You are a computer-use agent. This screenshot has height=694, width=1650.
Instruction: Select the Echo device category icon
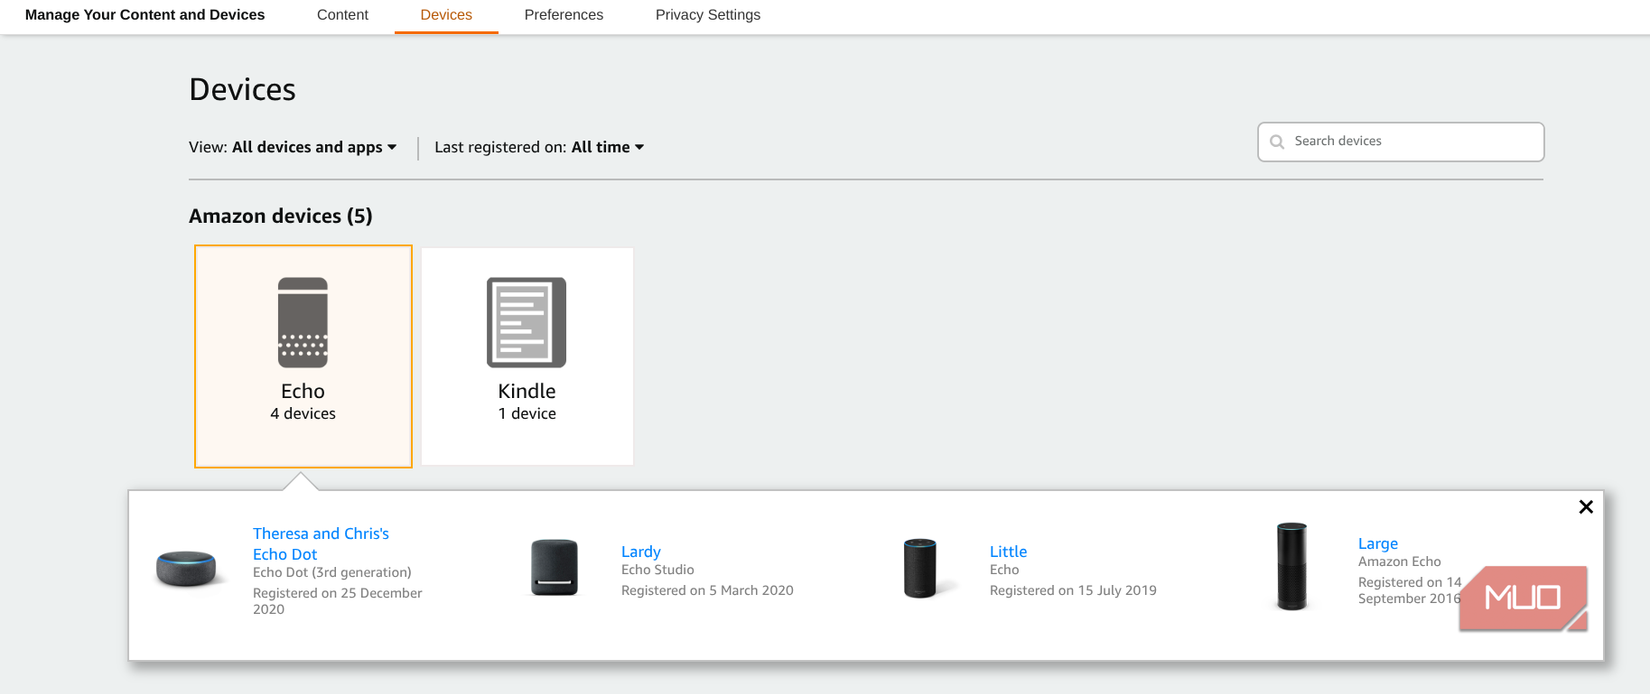tap(303, 322)
